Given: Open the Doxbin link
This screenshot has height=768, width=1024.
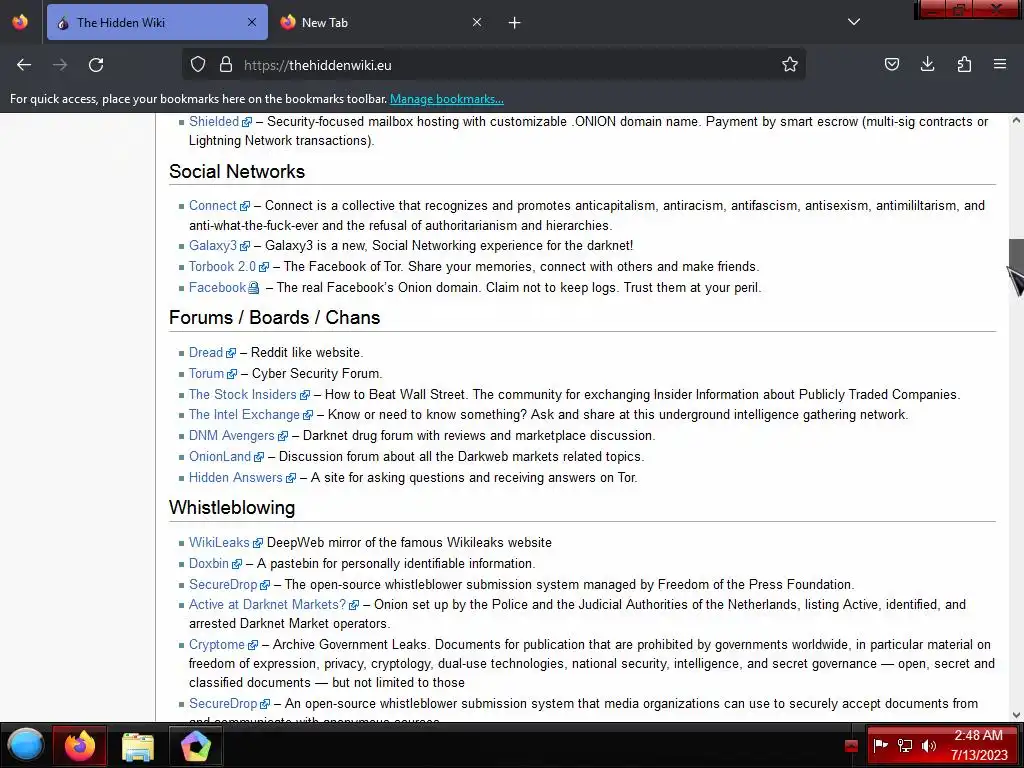Looking at the screenshot, I should point(209,564).
